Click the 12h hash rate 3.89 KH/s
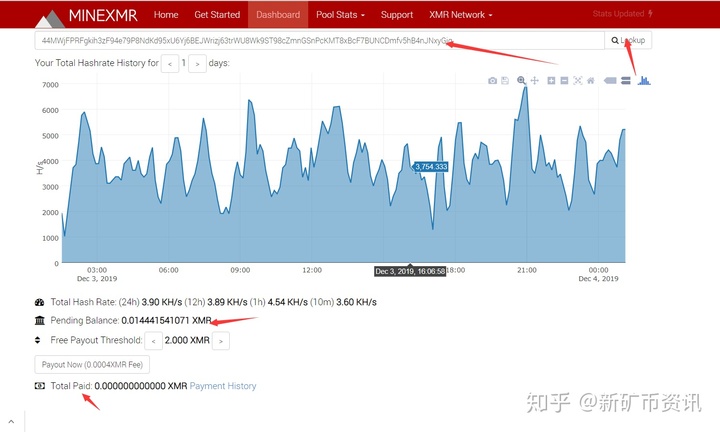 pos(227,302)
